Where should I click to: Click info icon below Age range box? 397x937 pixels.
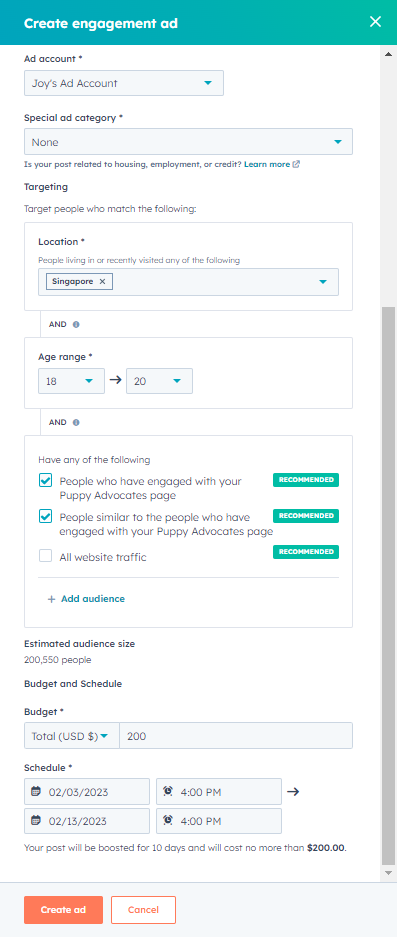point(76,422)
